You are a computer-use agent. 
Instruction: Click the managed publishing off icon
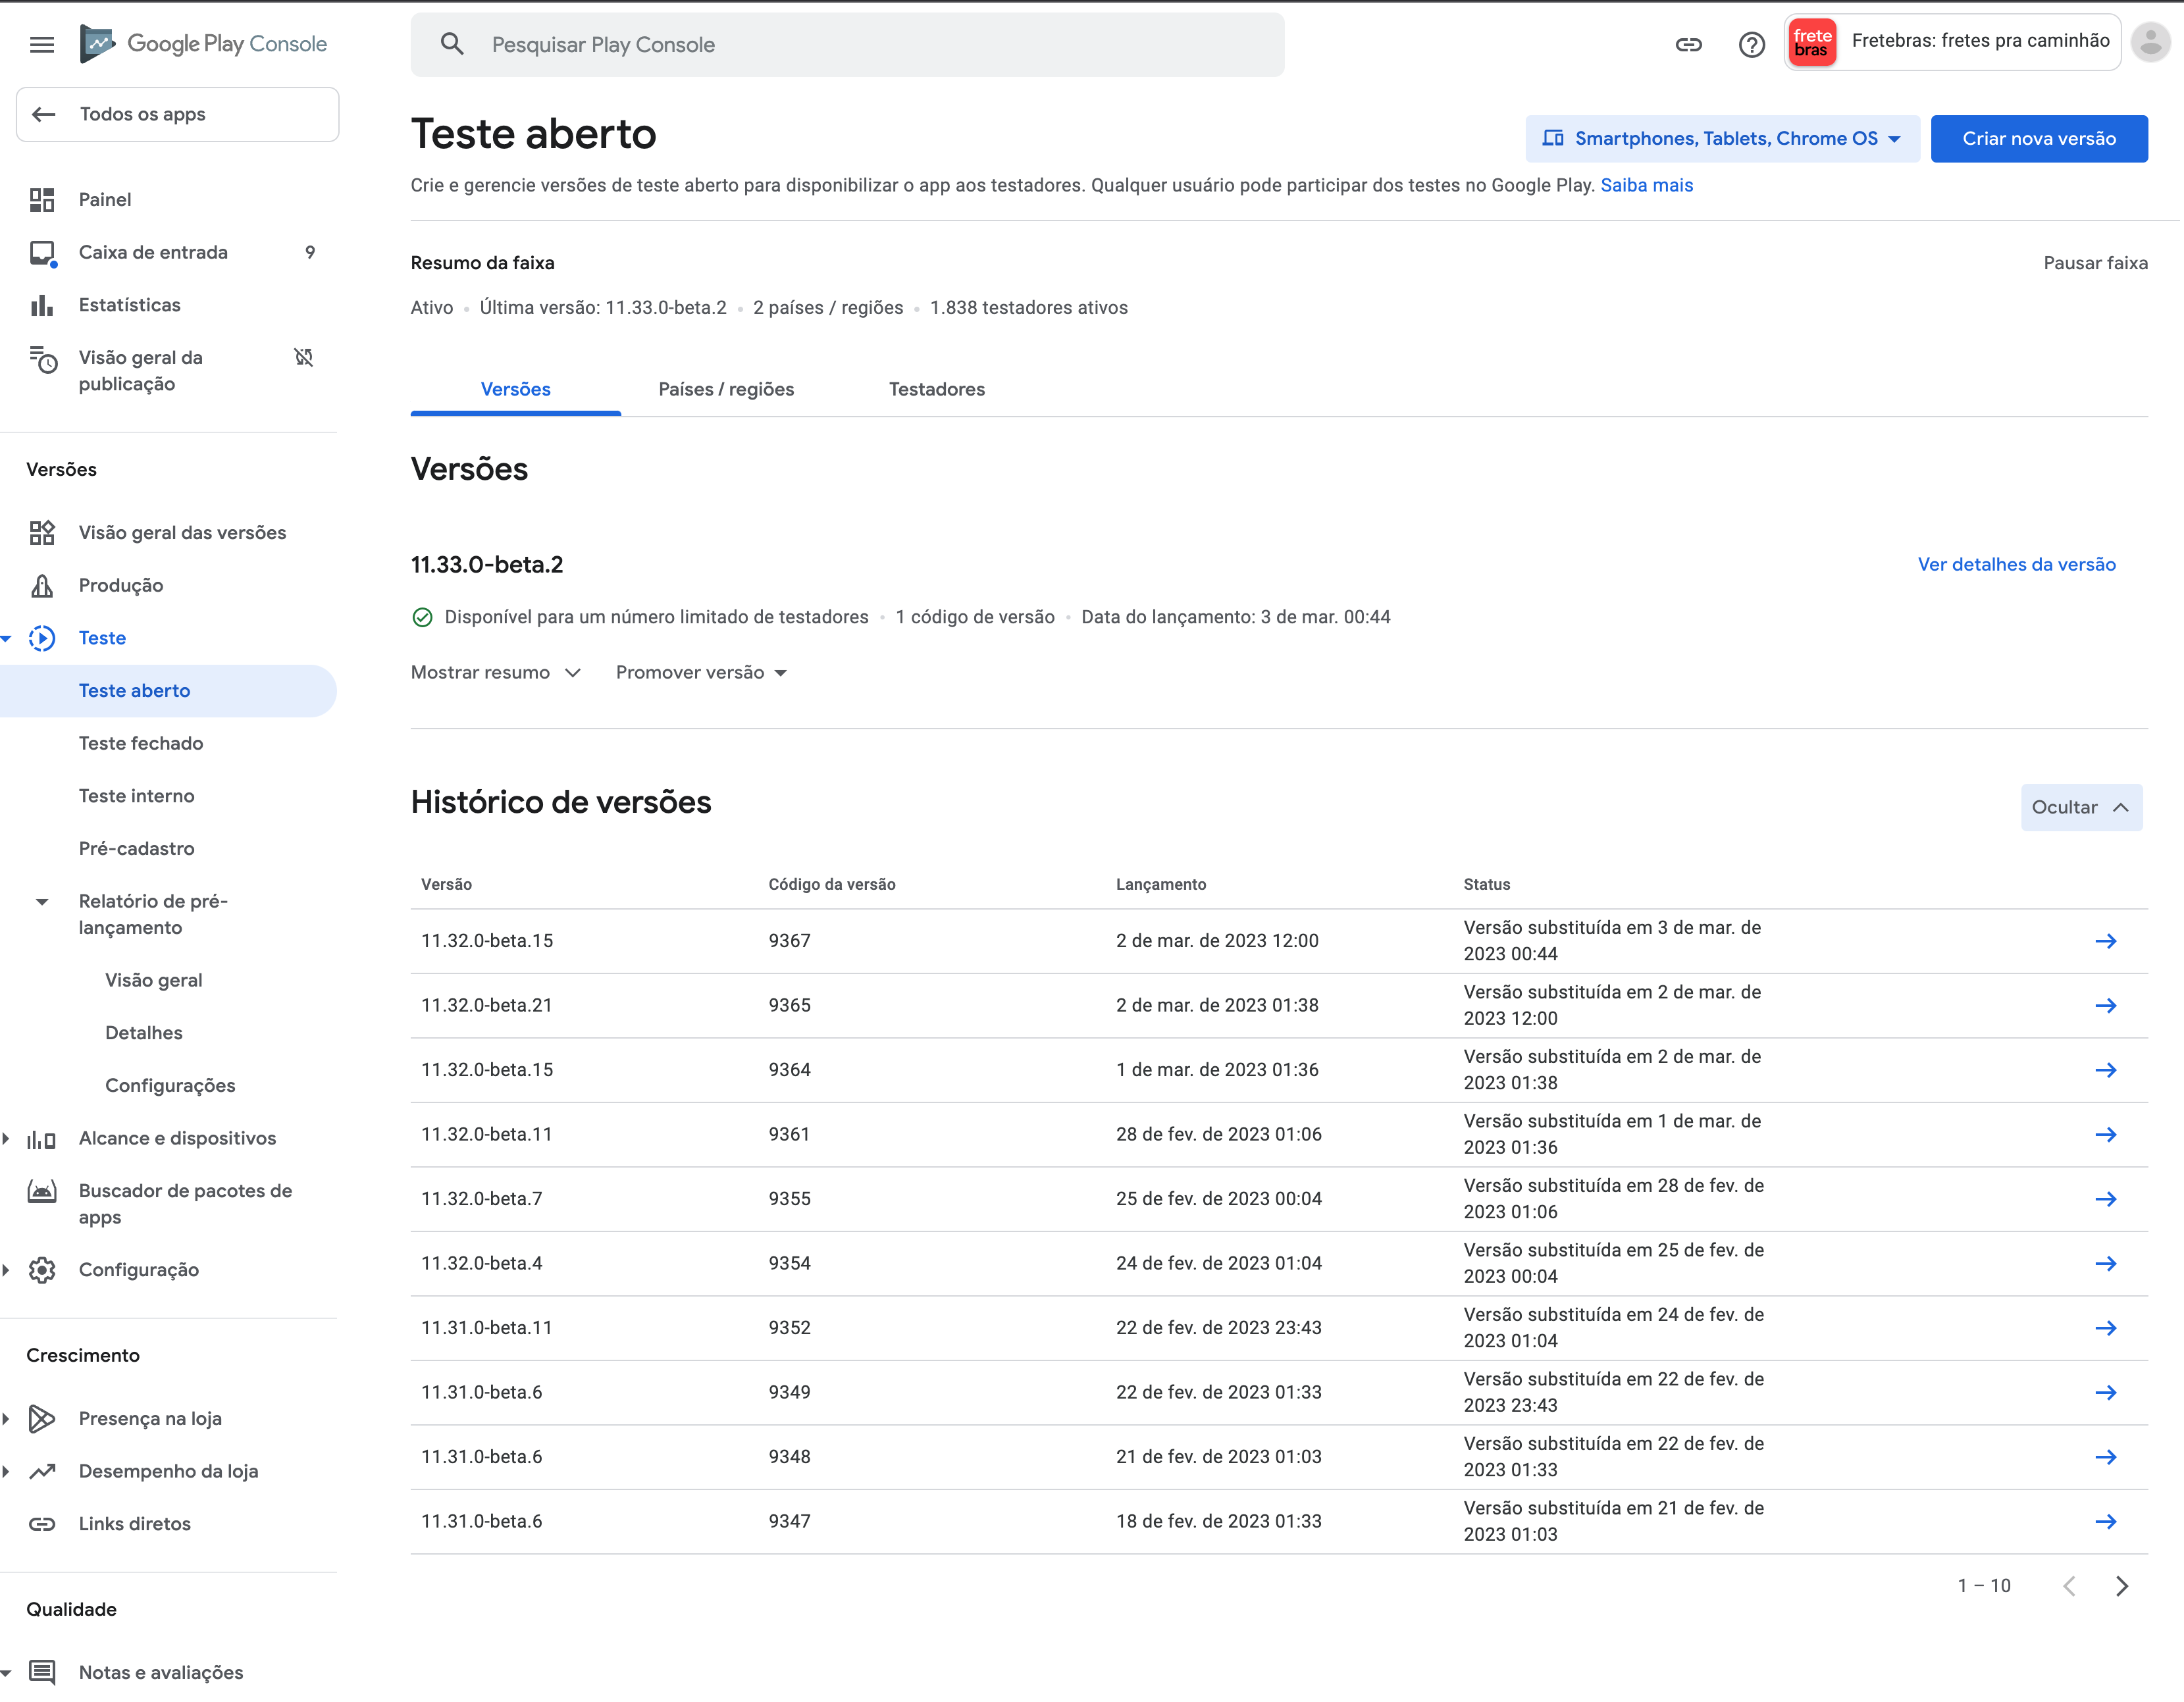pos(304,357)
